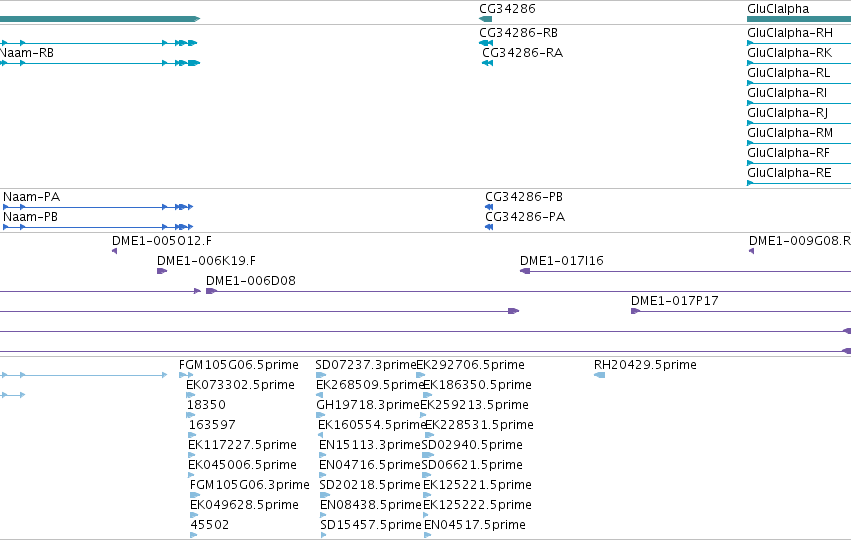
Task: Click the DME1-005O12.F clone label
Action: coord(162,240)
